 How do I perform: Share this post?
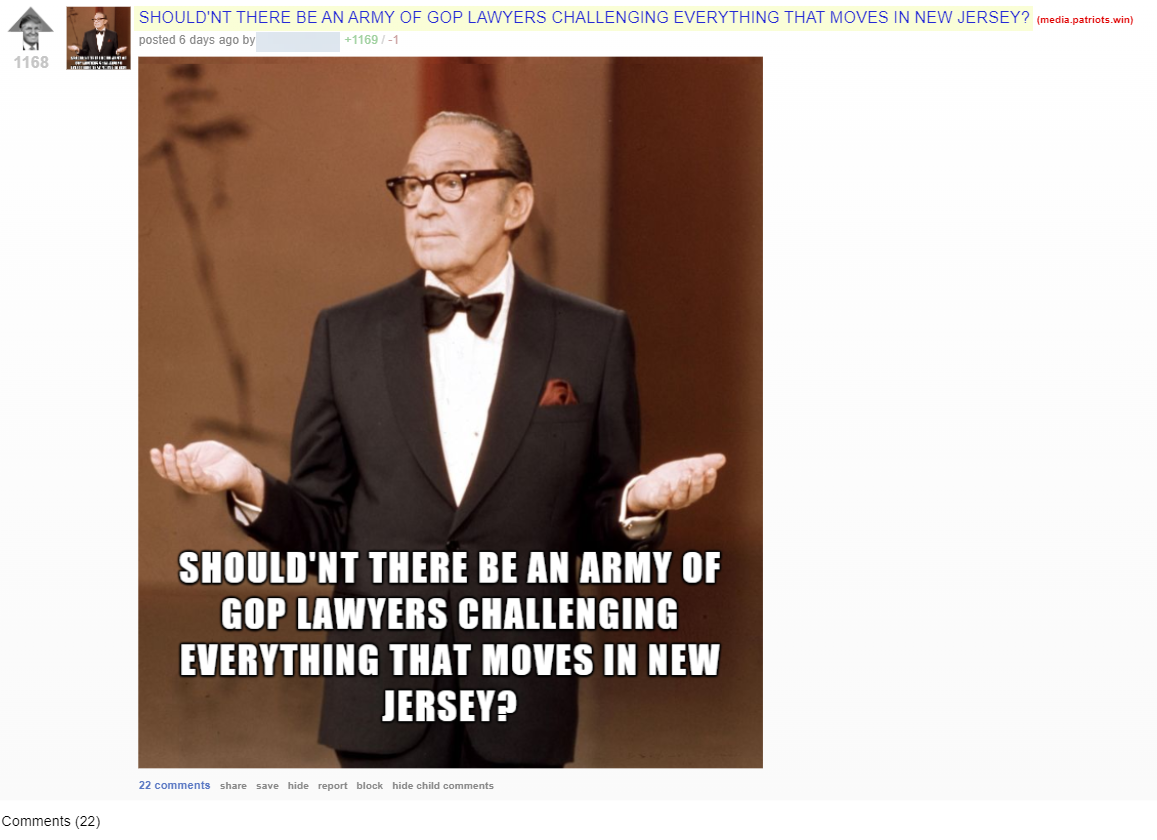(233, 785)
